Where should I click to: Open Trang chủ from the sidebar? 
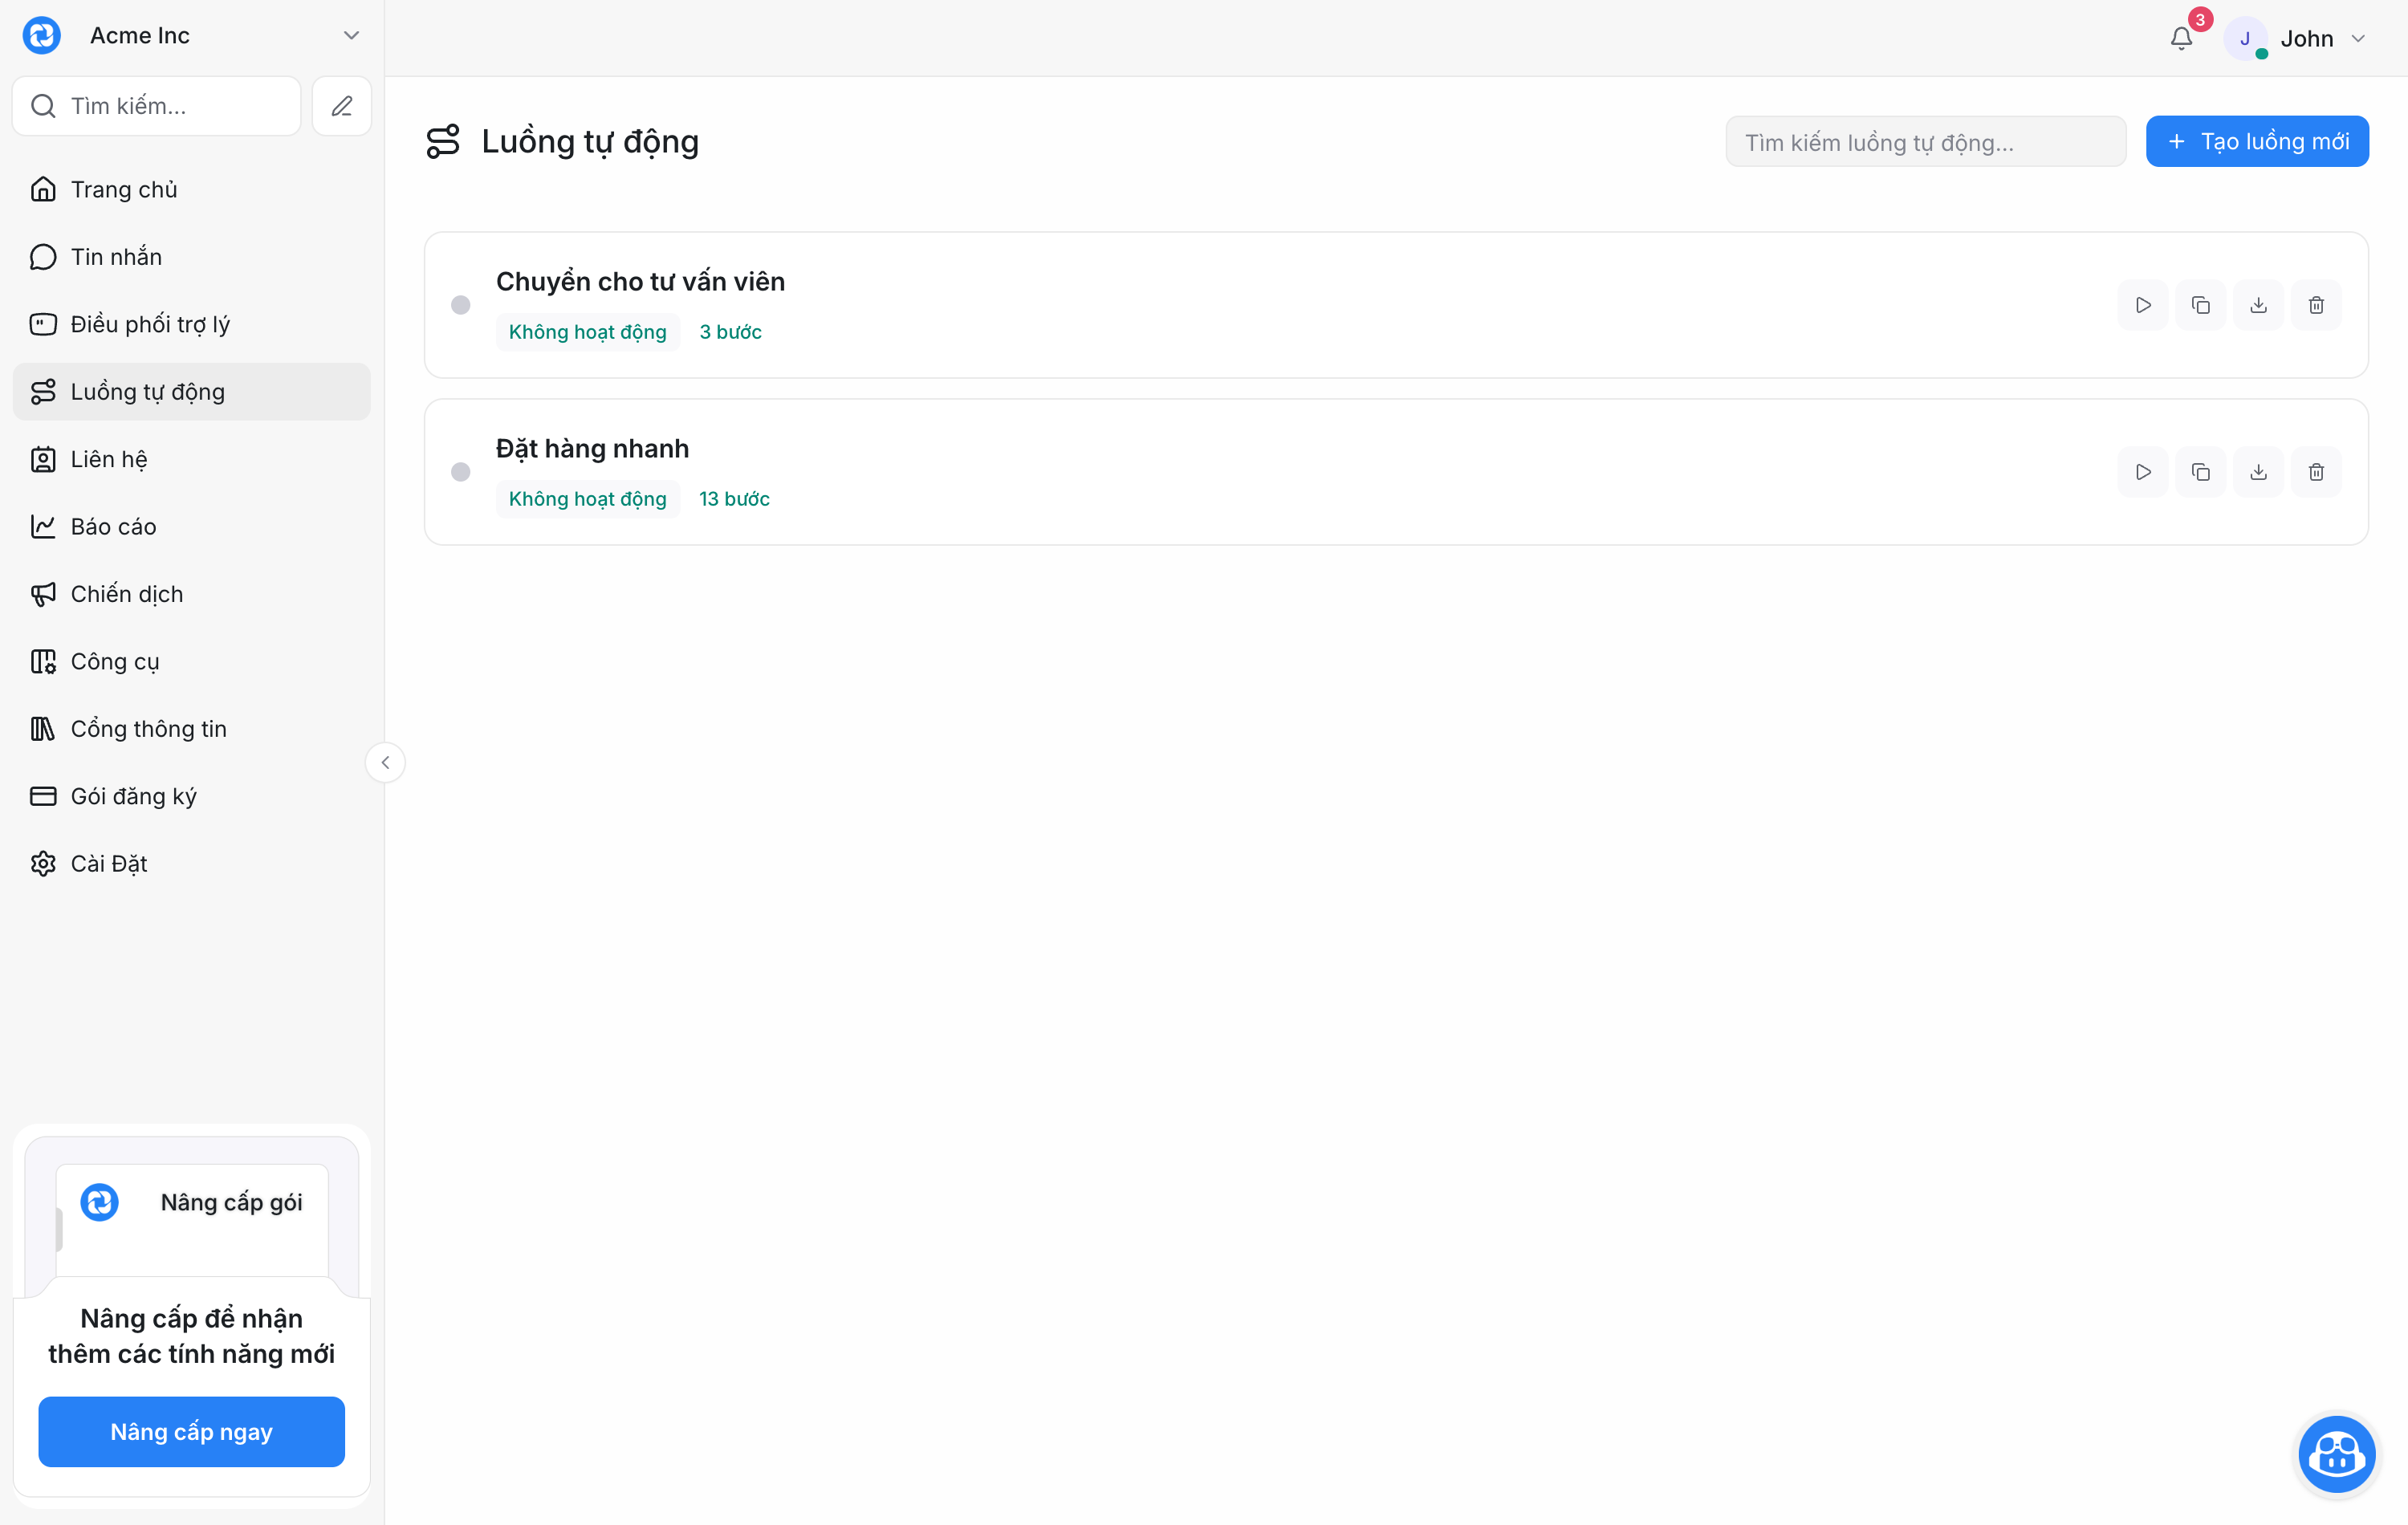tap(191, 189)
